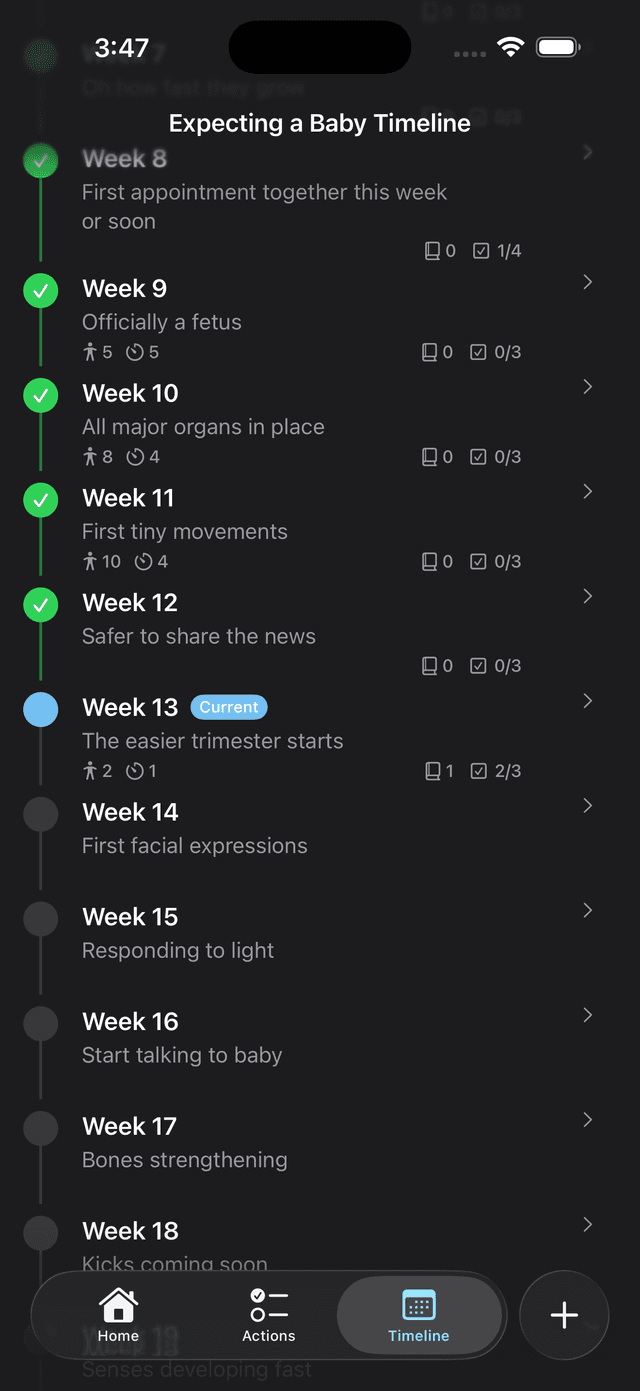Toggle the green checkmark circle on Week 8
This screenshot has width=640, height=1391.
coord(40,160)
